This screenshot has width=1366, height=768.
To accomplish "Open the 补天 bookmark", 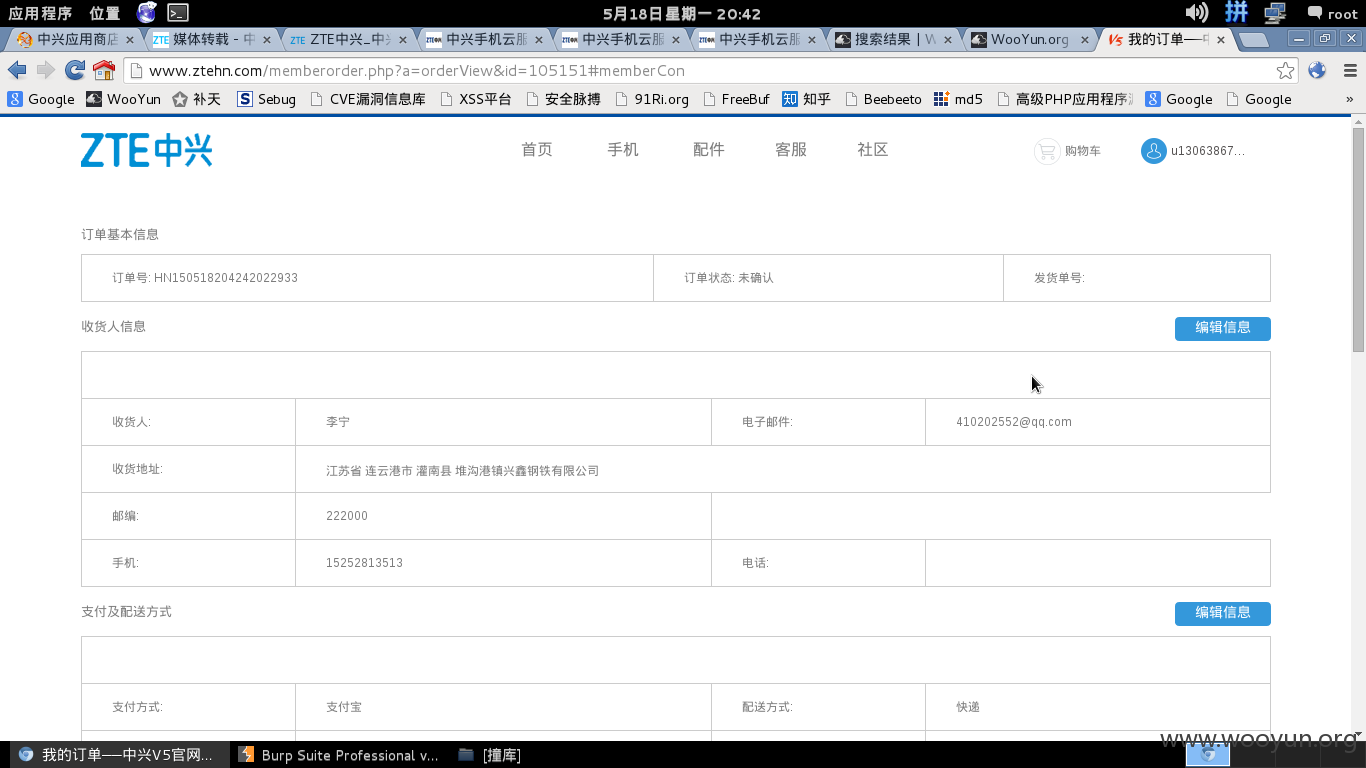I will pyautogui.click(x=196, y=99).
